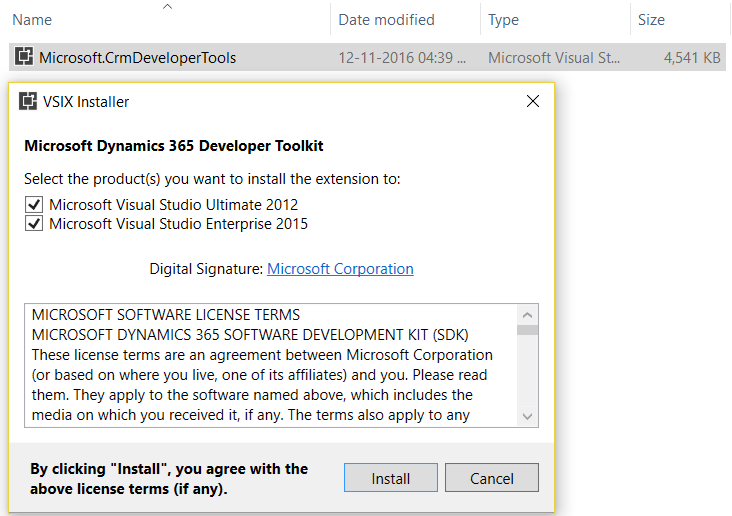Click the license box scrollbar thumb

point(528,331)
